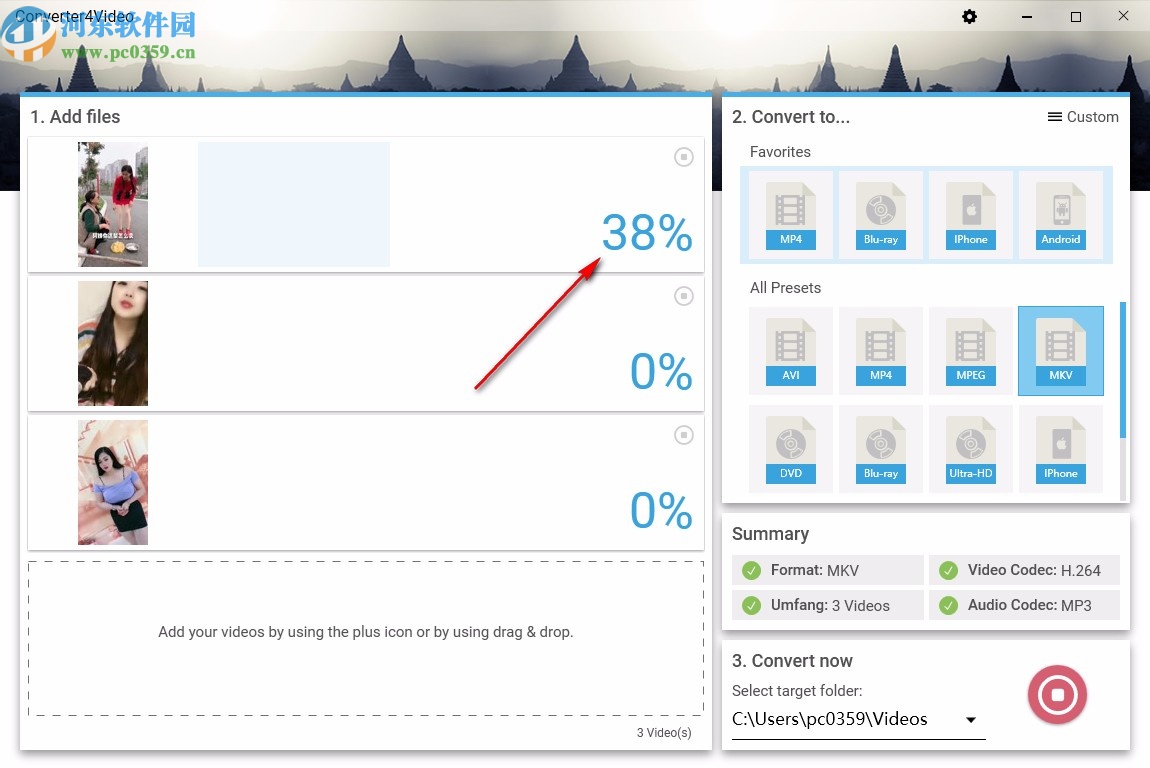Open the Custom presets menu
Screen dimensions: 1150x768
1083,116
